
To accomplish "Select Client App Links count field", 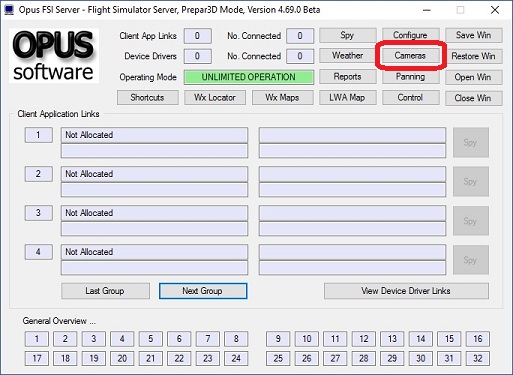I will (197, 36).
